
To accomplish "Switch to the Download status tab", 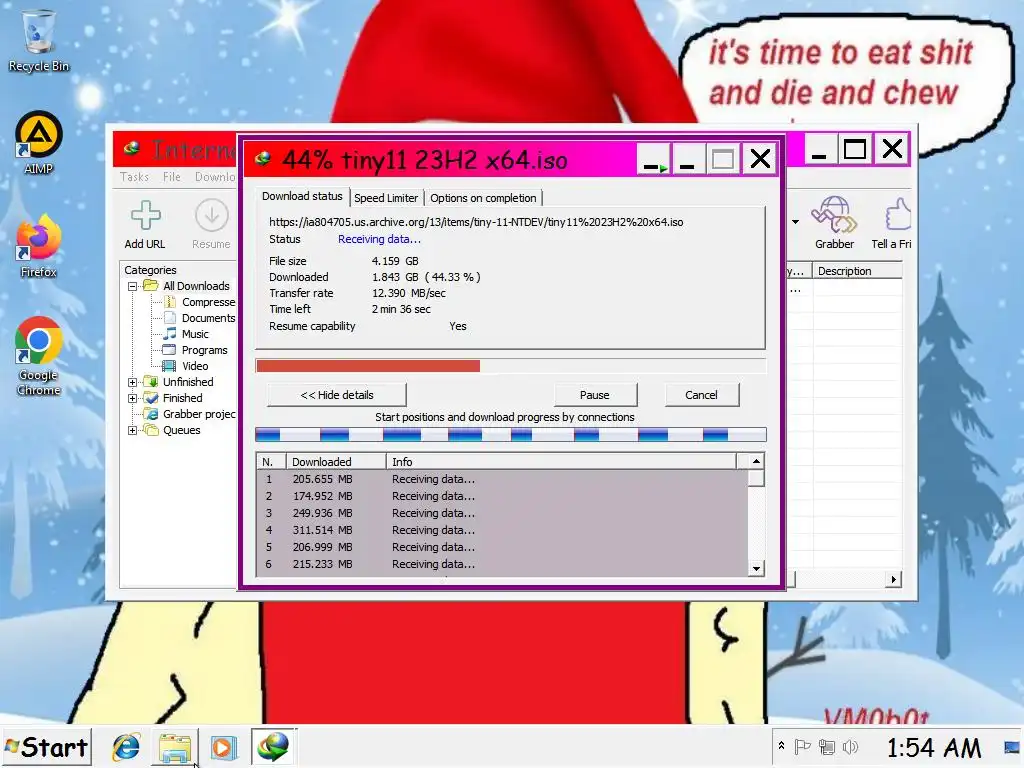I will tap(302, 196).
